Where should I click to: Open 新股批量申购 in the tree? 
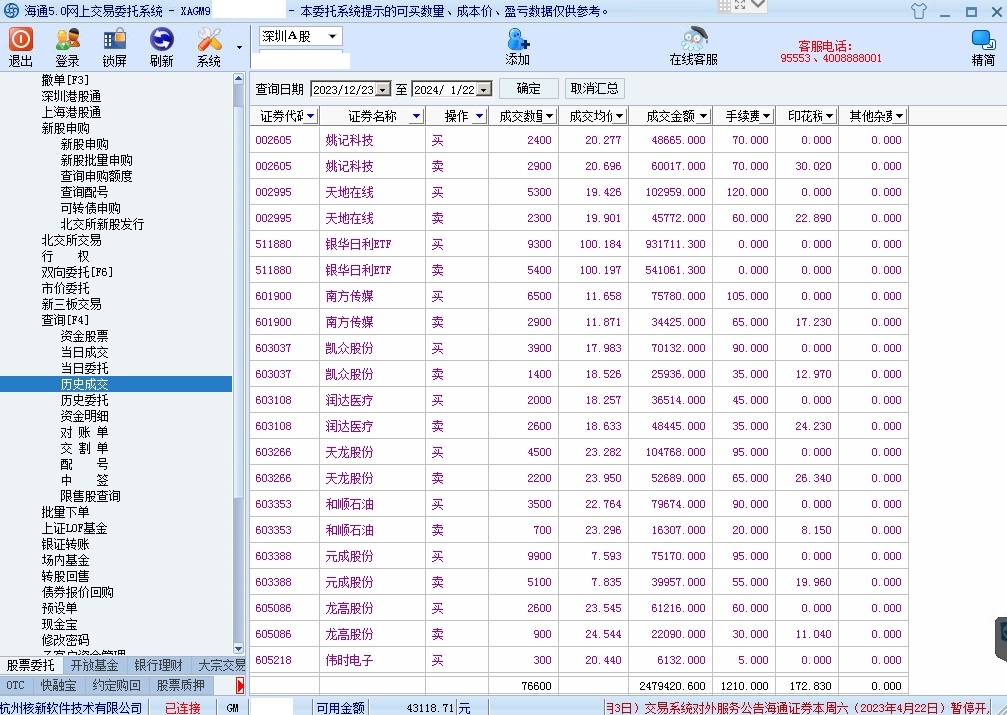pyautogui.click(x=96, y=160)
